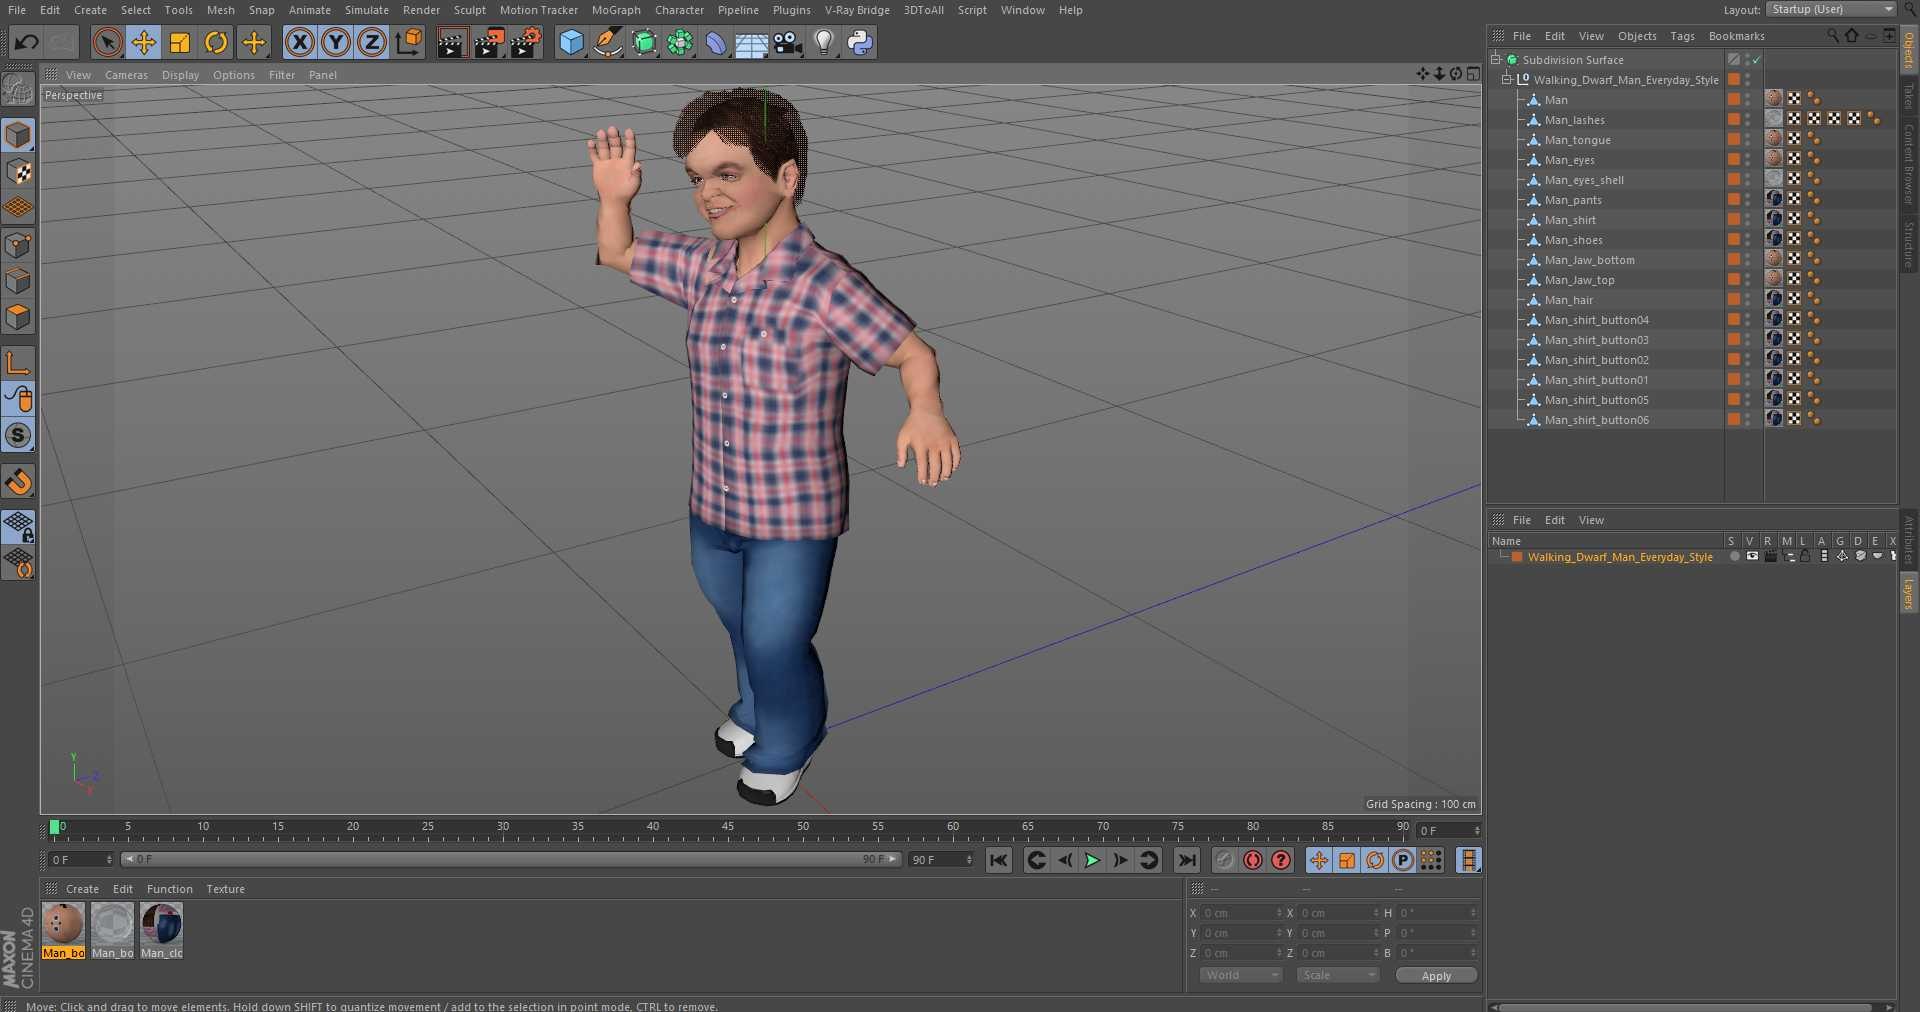Go to end of animation

[1186, 860]
